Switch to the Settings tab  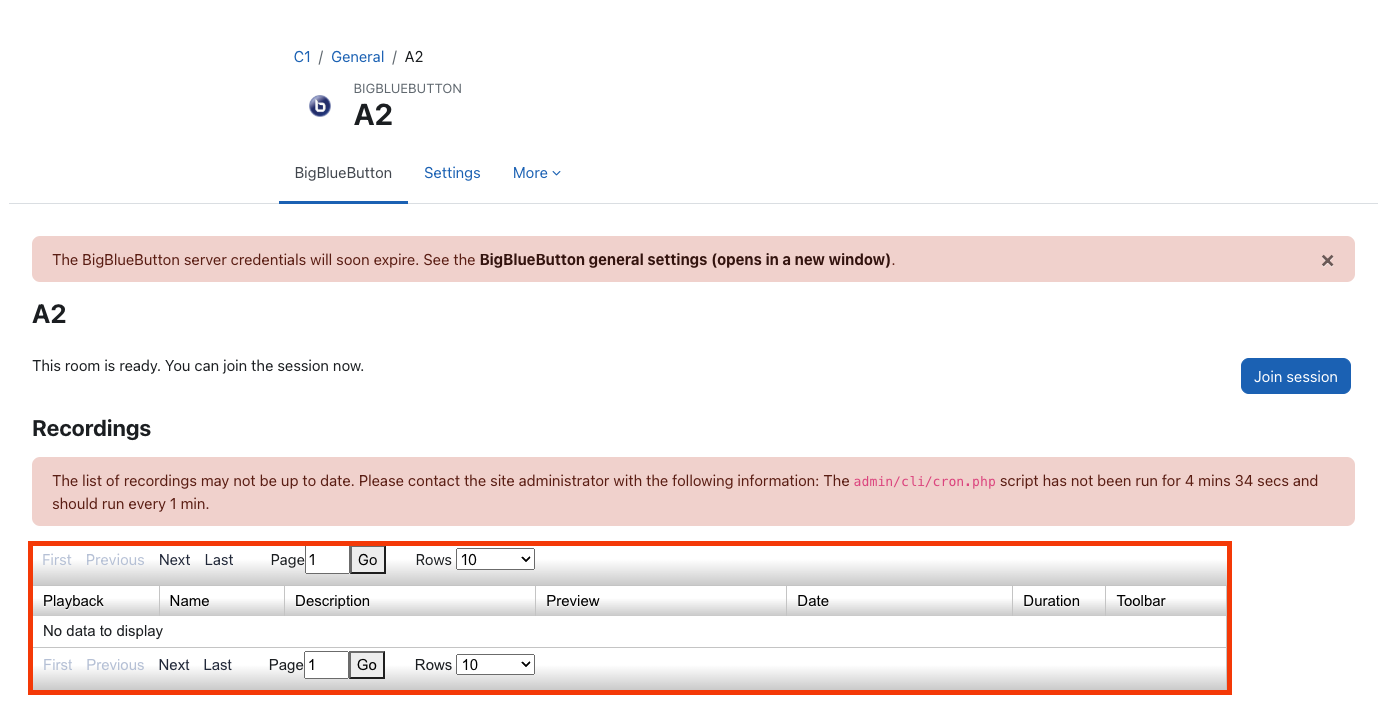[452, 173]
